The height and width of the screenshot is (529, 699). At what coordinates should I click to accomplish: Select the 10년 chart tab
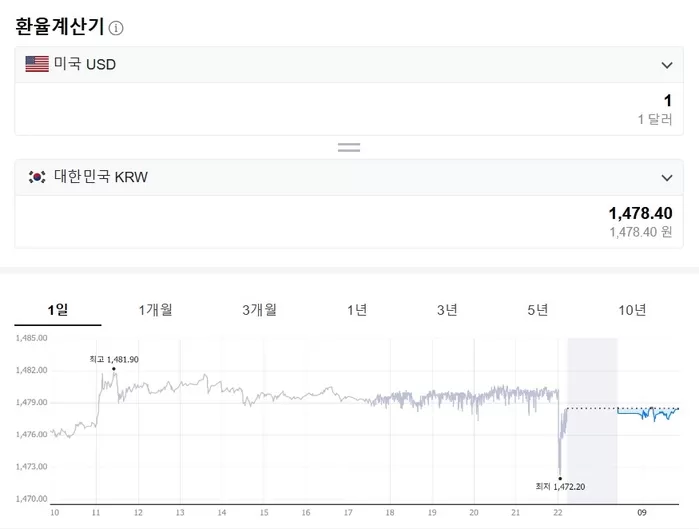click(x=632, y=310)
